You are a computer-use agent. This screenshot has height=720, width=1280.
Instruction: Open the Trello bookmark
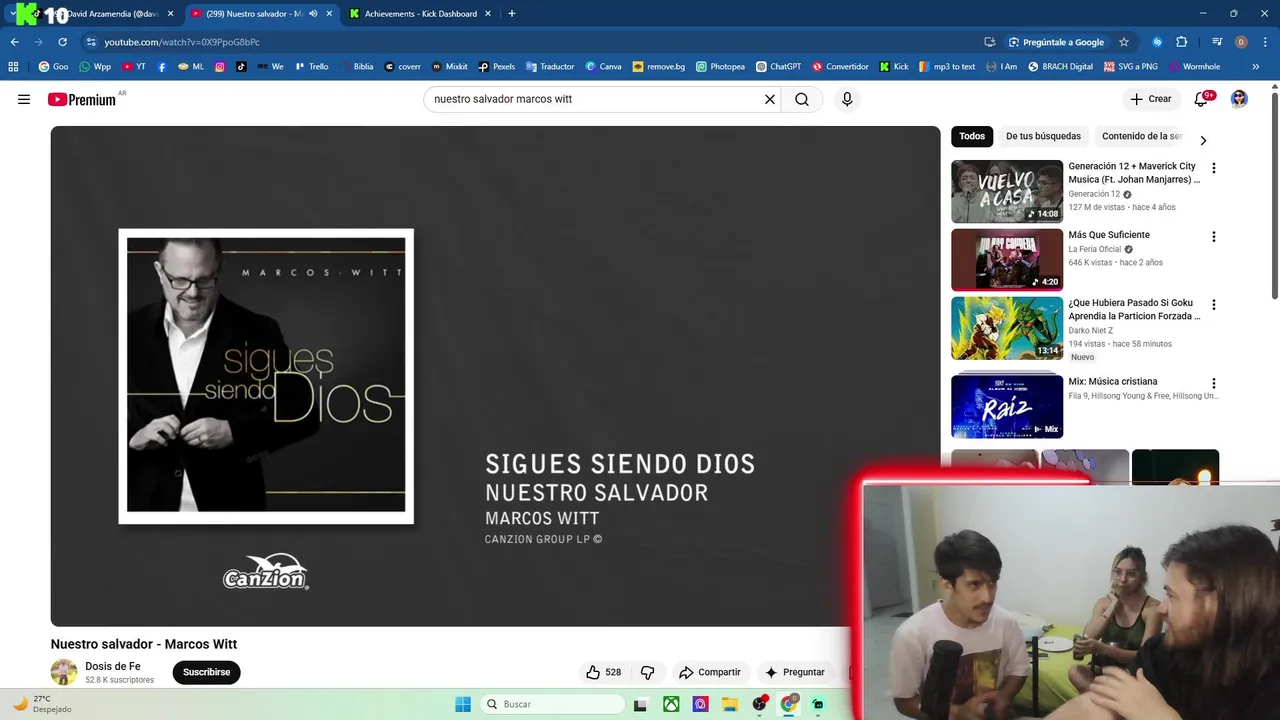(x=310, y=67)
